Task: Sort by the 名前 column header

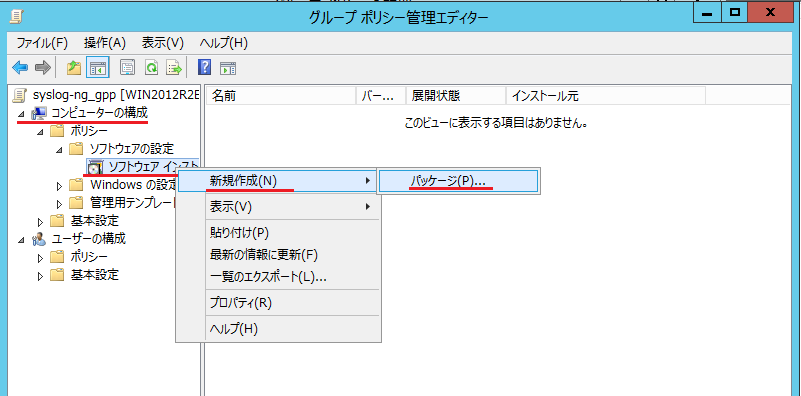Action: [281, 96]
